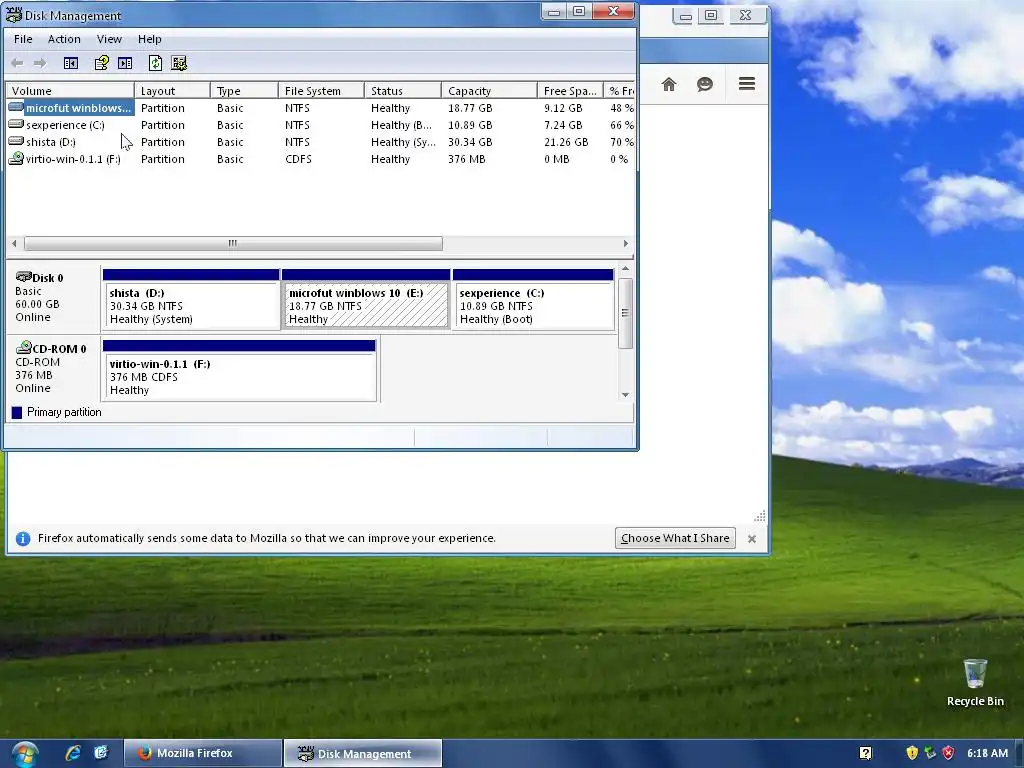Click the 6:18 AM taskbar clock
Screen dimensions: 1024x768
point(987,753)
